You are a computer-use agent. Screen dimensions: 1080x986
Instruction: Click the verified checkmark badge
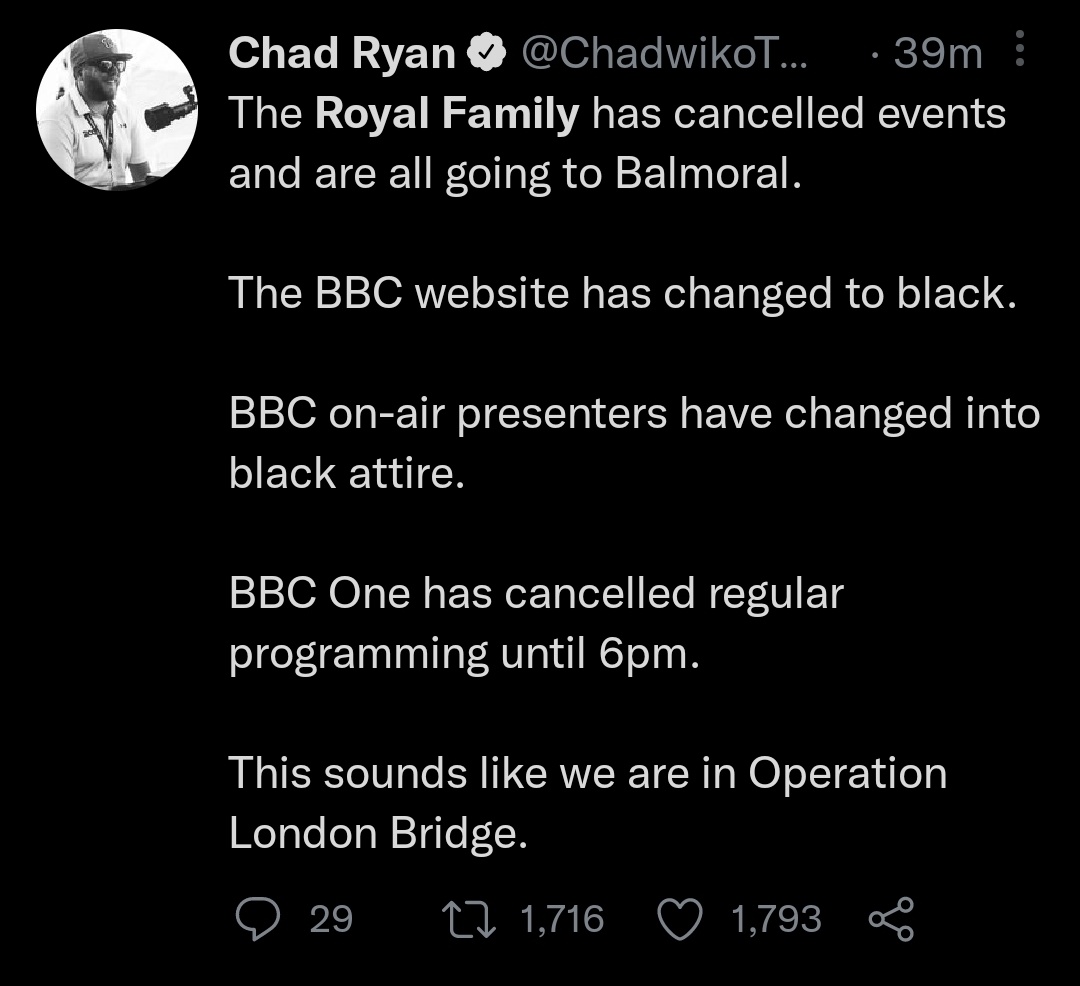(x=487, y=53)
